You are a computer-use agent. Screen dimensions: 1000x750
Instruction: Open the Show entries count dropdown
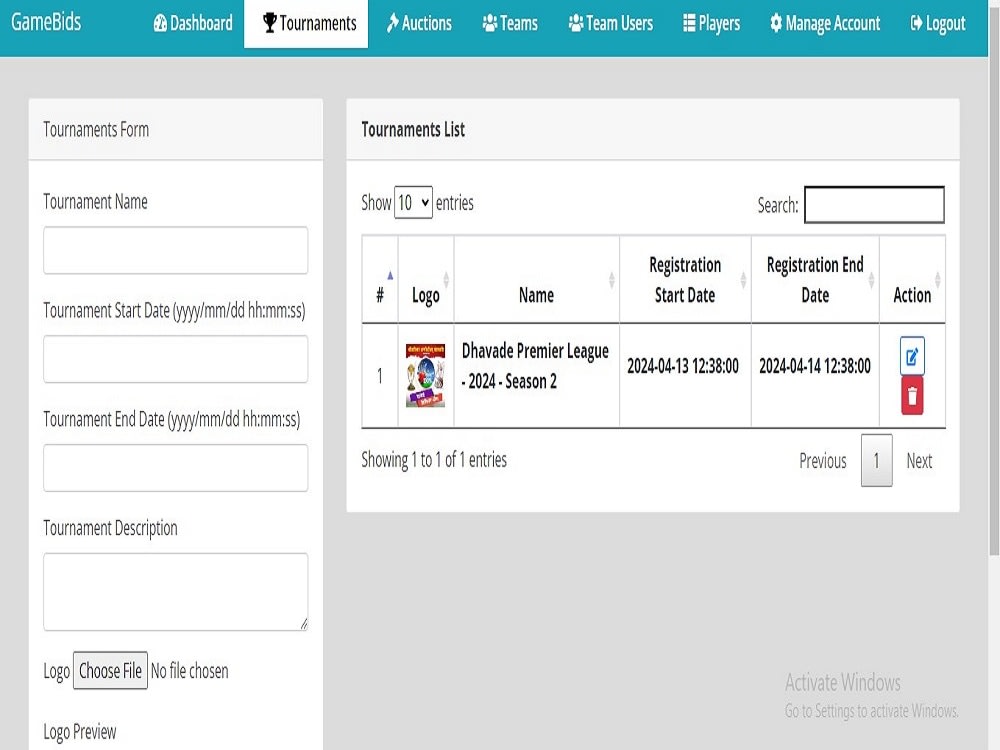click(413, 202)
